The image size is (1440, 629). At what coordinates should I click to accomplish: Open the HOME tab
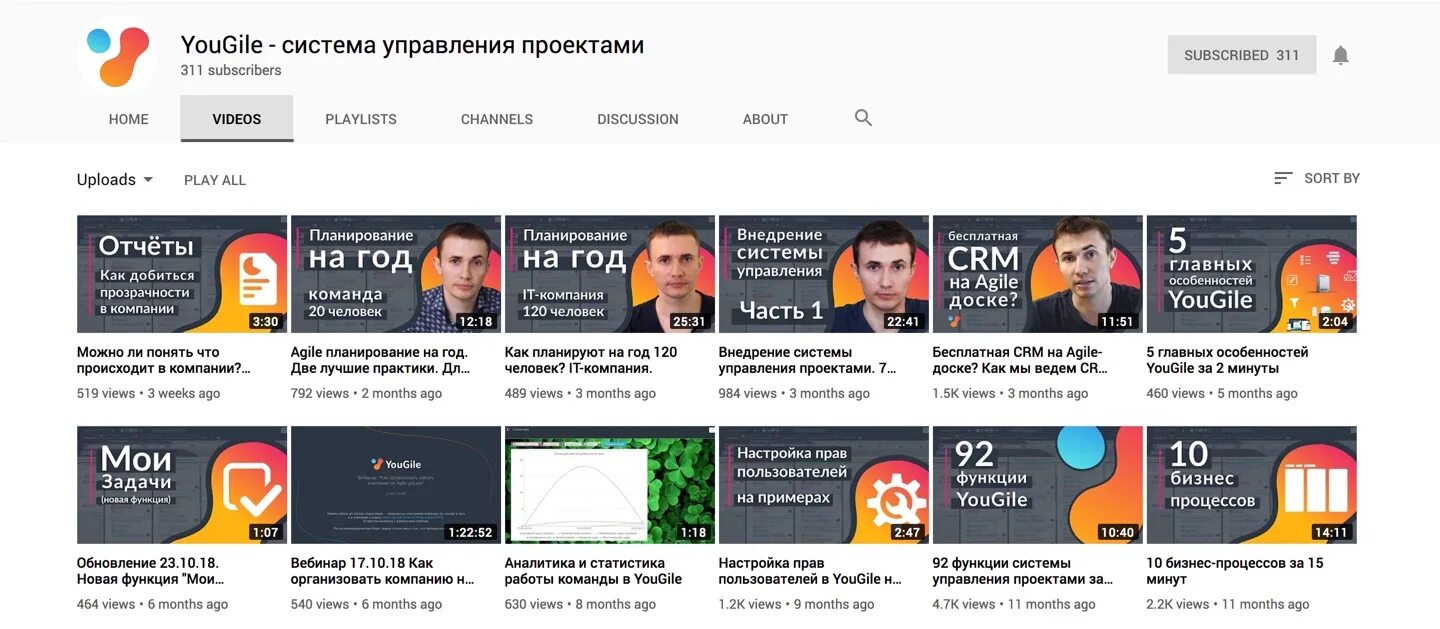pos(129,119)
